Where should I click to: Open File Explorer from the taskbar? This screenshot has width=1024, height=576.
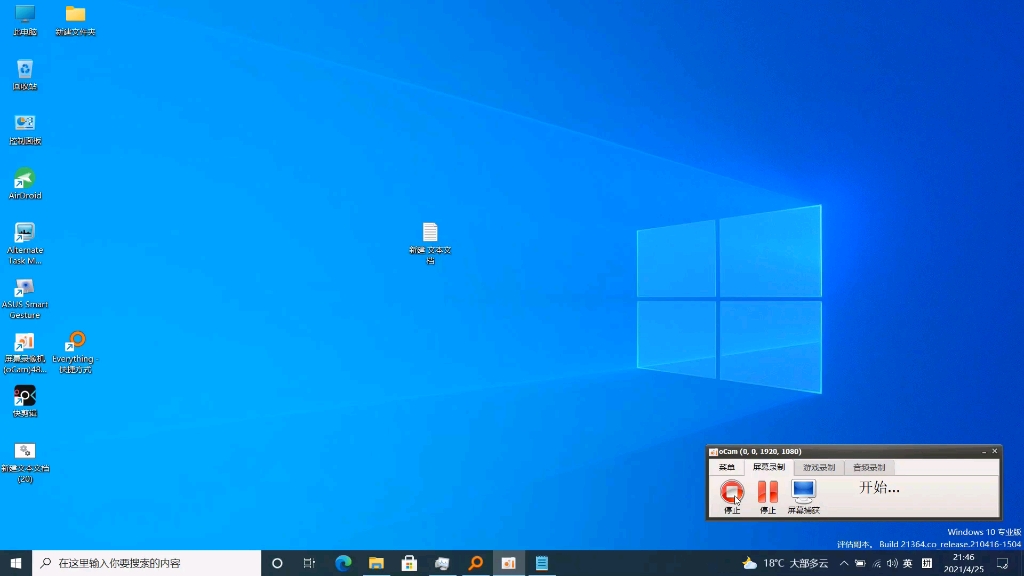[x=376, y=563]
